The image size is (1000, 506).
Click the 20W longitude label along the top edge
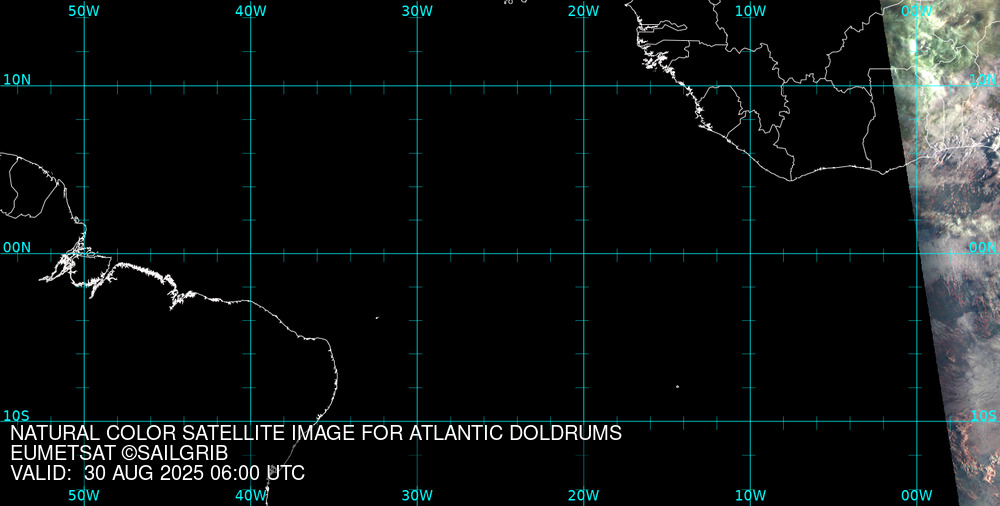click(x=584, y=11)
